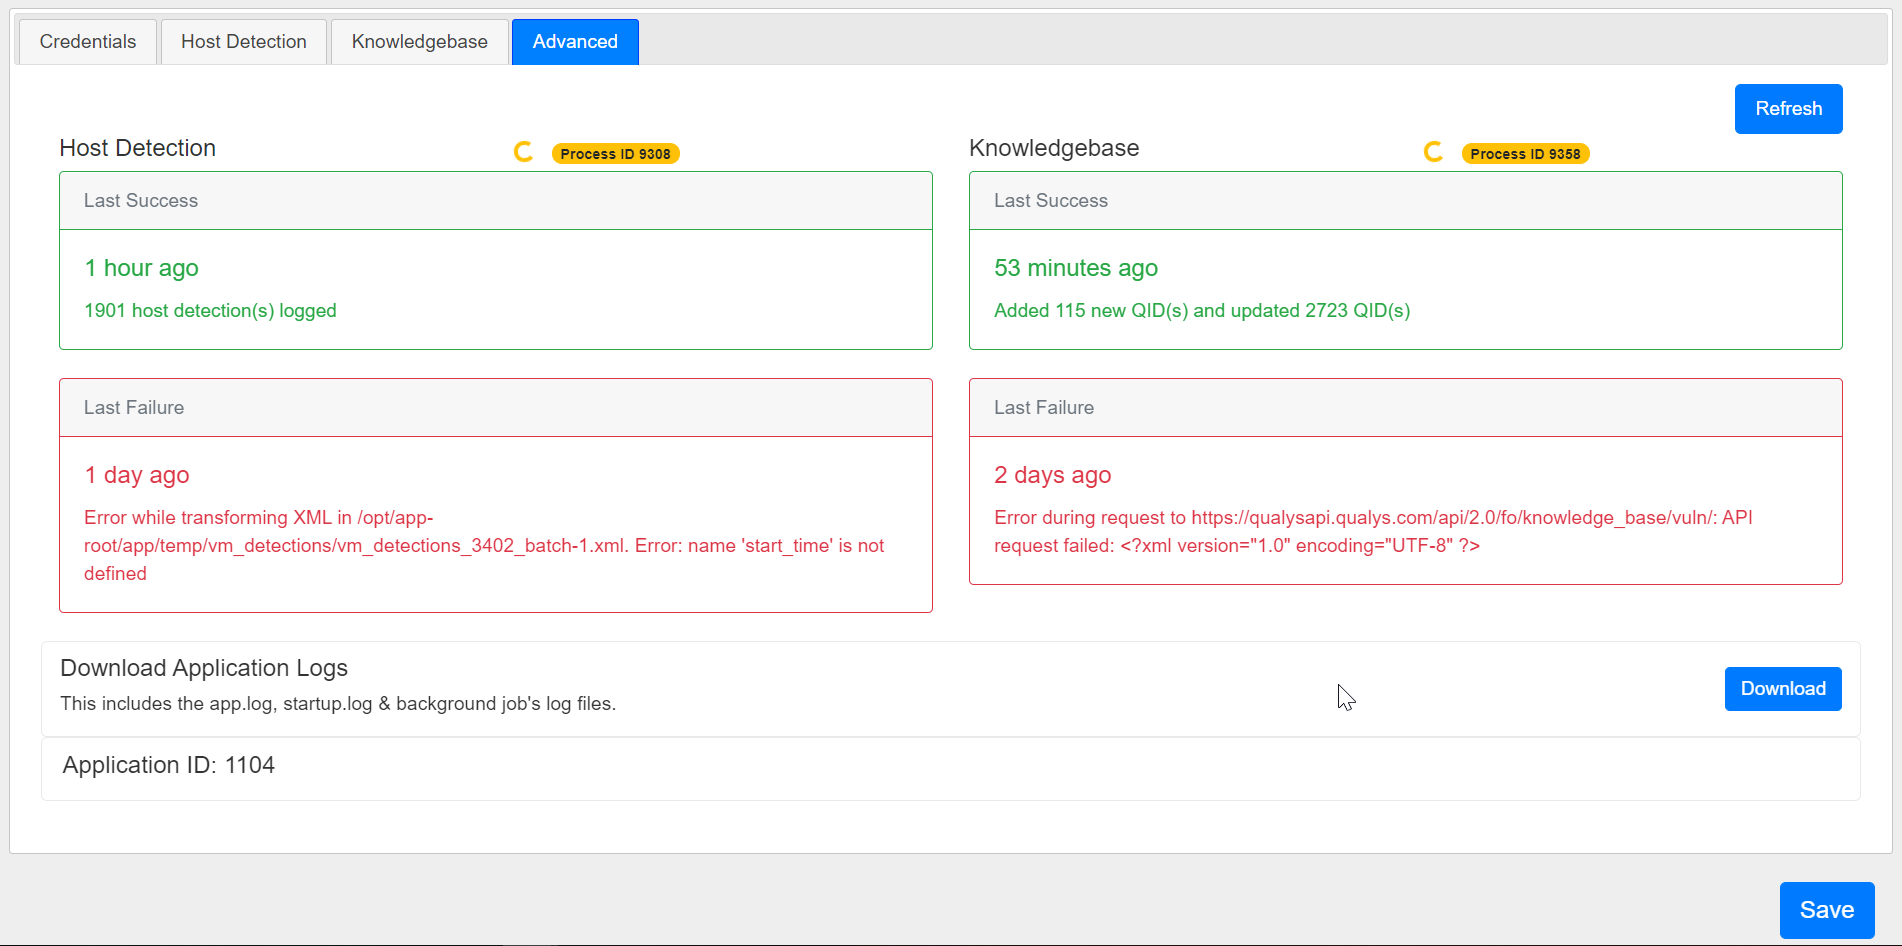This screenshot has height=946, width=1902.
Task: Save the current configuration
Action: pyautogui.click(x=1826, y=909)
